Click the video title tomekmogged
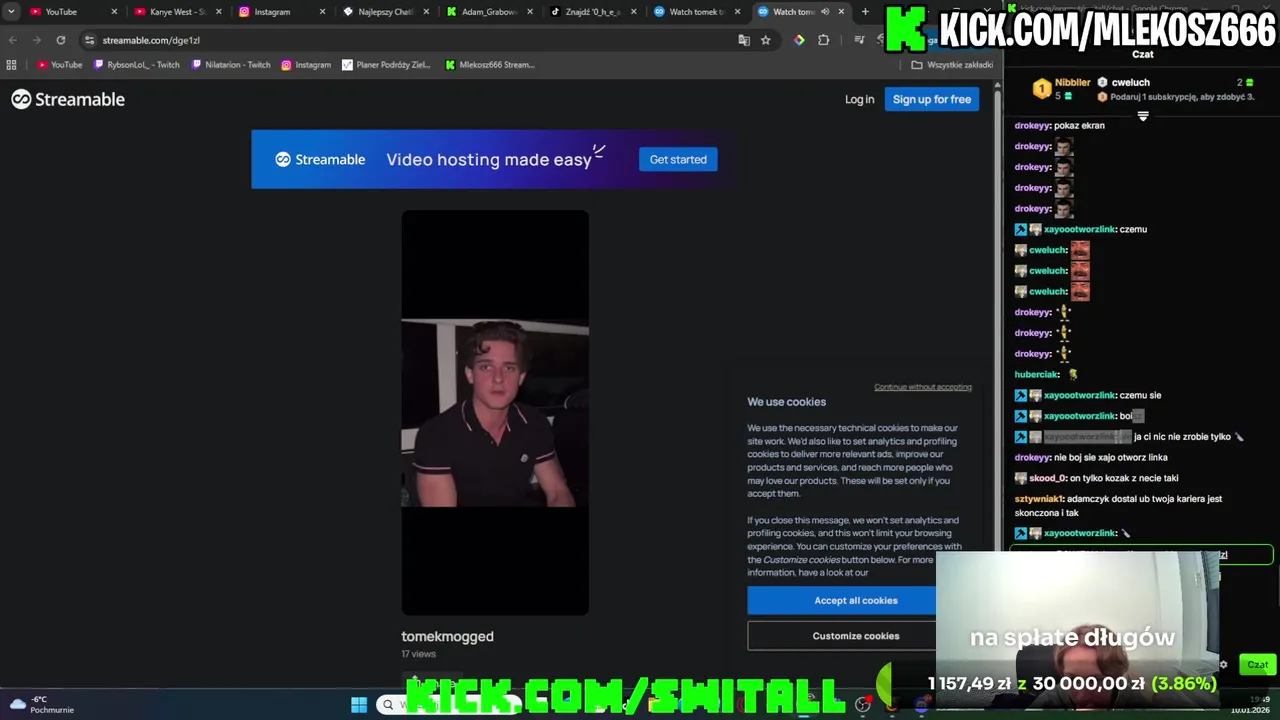Screen dimensions: 1280x720 click(447, 636)
